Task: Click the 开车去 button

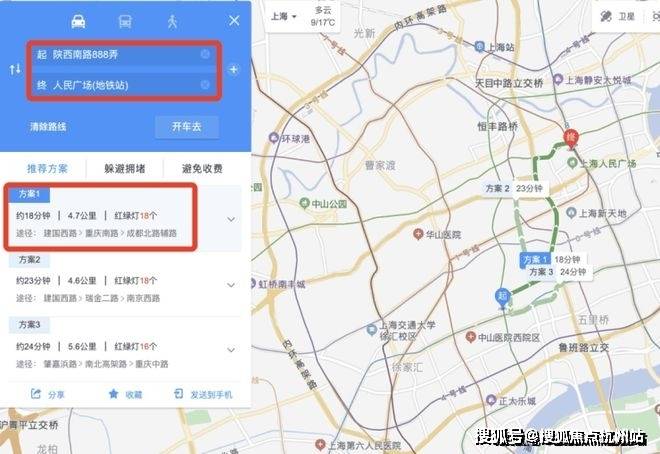Action: (186, 127)
